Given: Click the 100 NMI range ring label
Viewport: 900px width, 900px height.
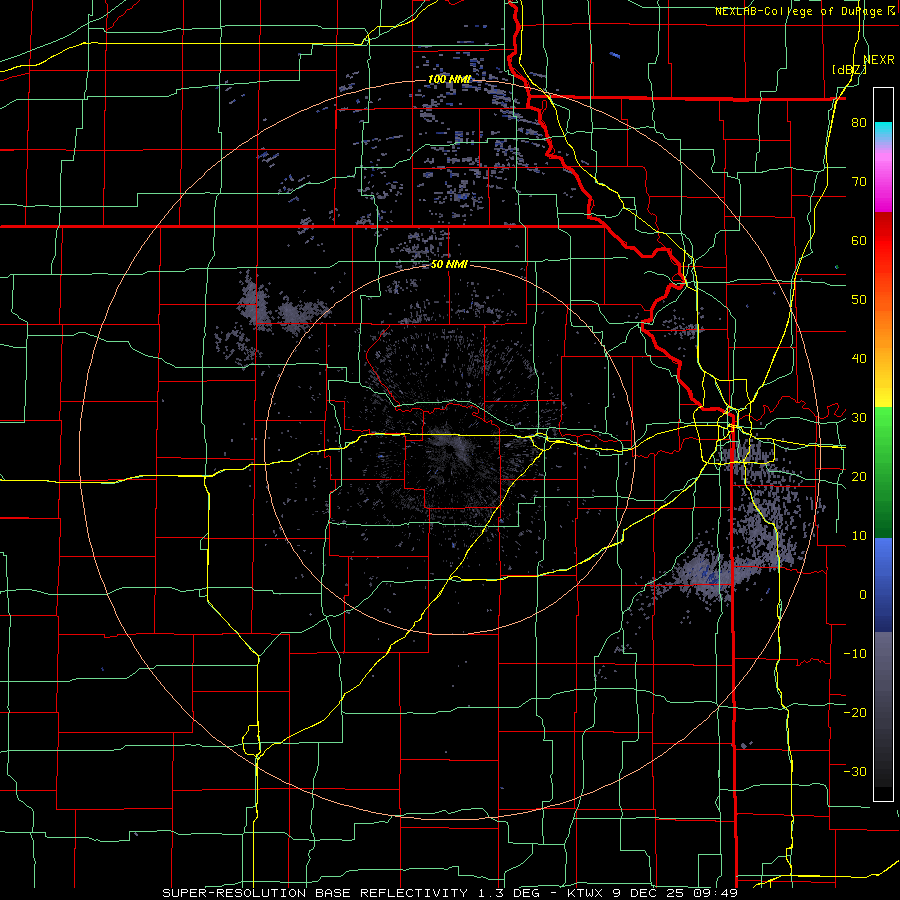Looking at the screenshot, I should click(x=449, y=79).
